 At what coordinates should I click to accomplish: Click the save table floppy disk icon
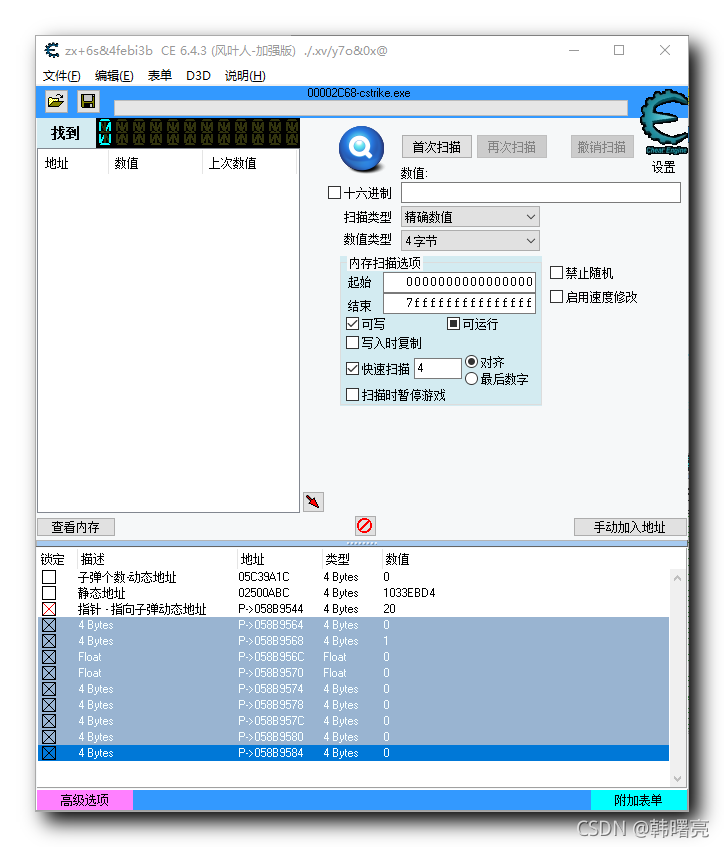tap(88, 101)
